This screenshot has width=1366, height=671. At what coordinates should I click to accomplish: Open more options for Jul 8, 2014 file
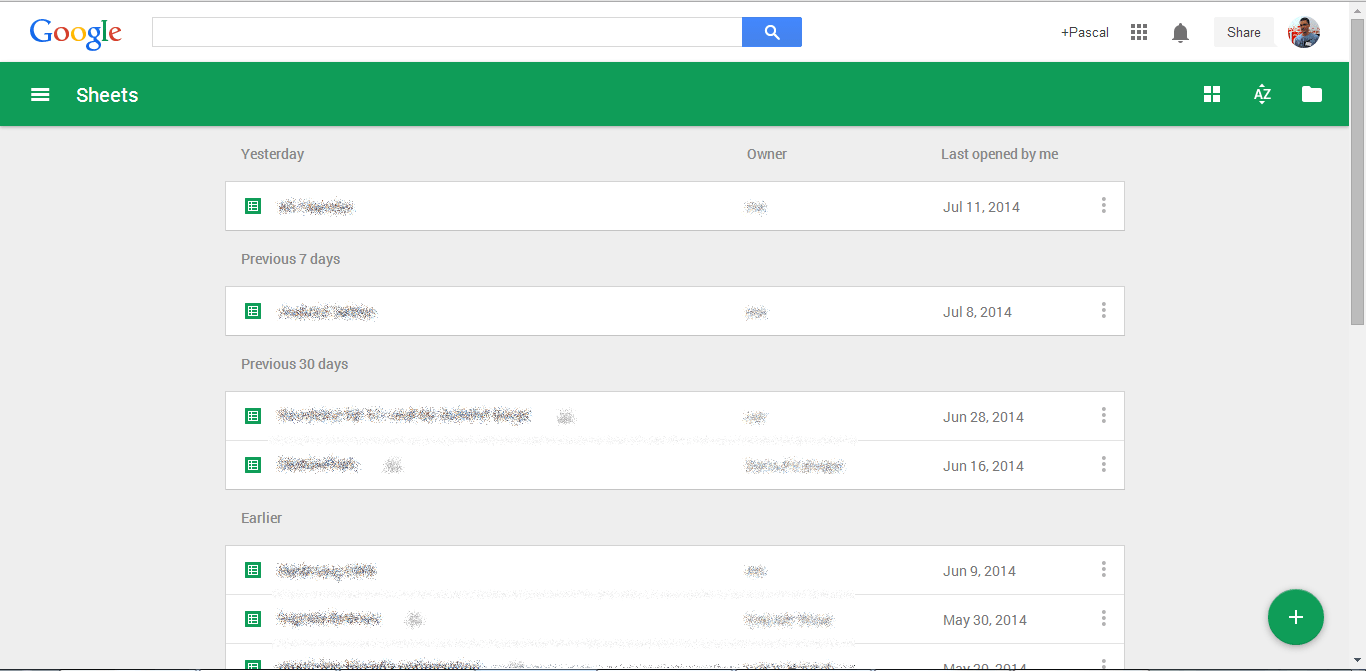coord(1103,311)
